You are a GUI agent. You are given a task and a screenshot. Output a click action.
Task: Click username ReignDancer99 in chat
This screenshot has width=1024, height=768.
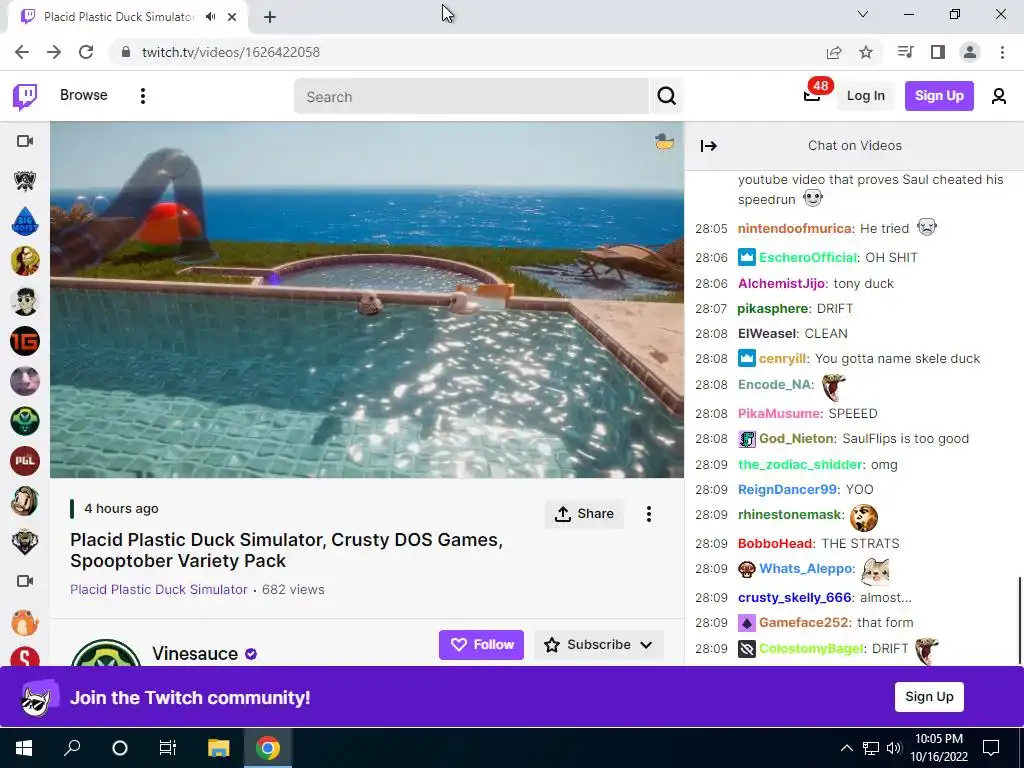click(788, 489)
